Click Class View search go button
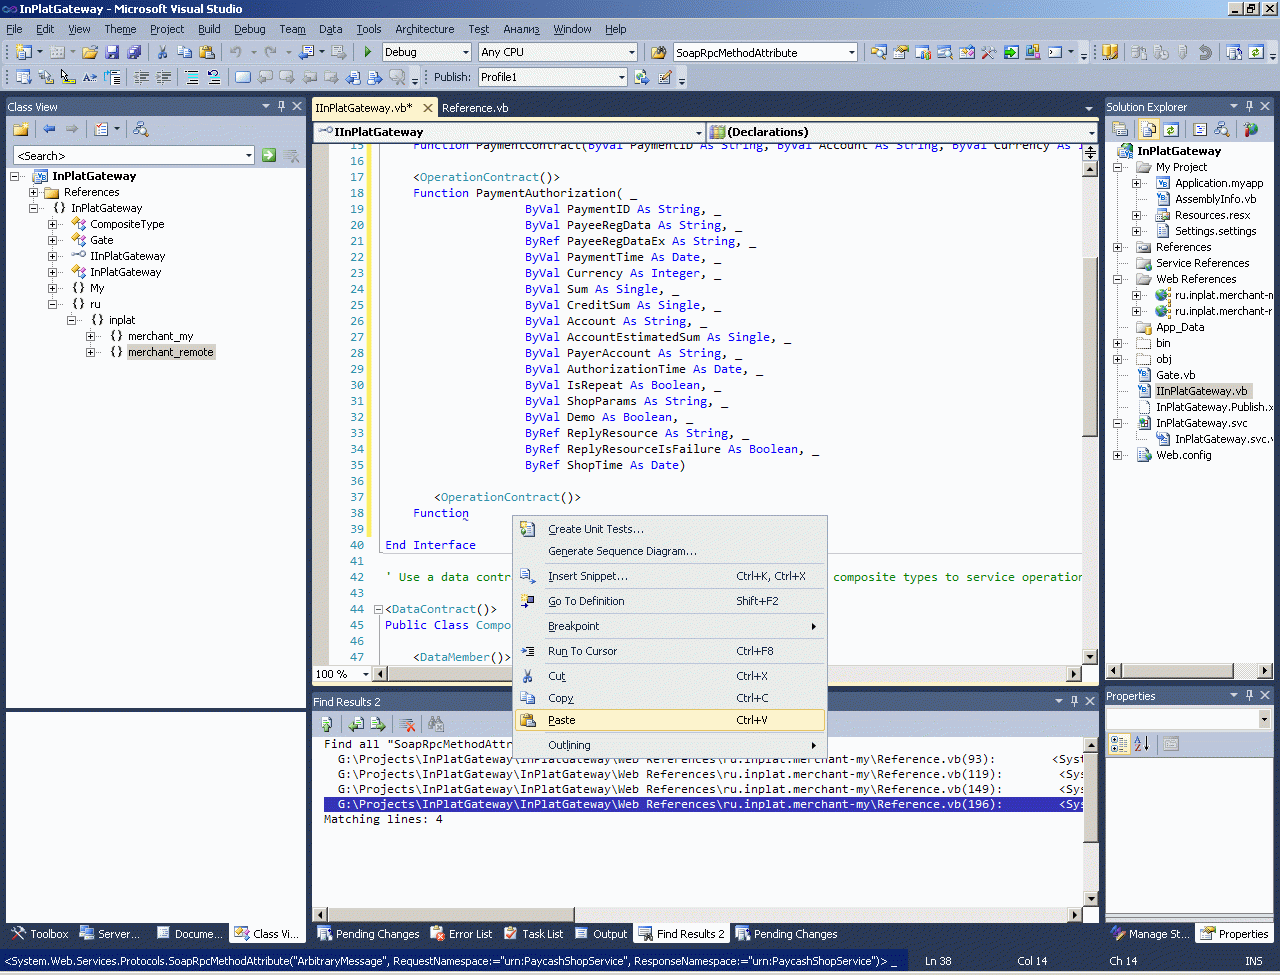Viewport: 1280px width, 975px height. tap(269, 155)
